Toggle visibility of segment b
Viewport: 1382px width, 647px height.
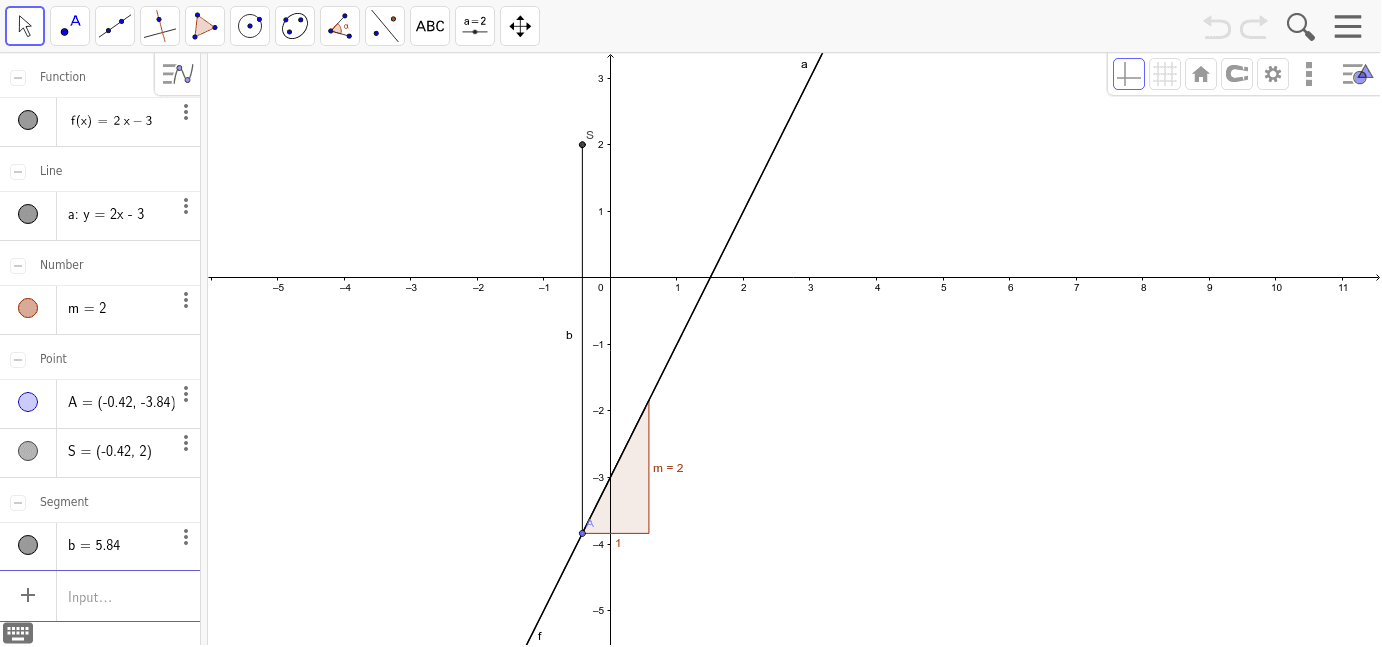pyautogui.click(x=28, y=545)
